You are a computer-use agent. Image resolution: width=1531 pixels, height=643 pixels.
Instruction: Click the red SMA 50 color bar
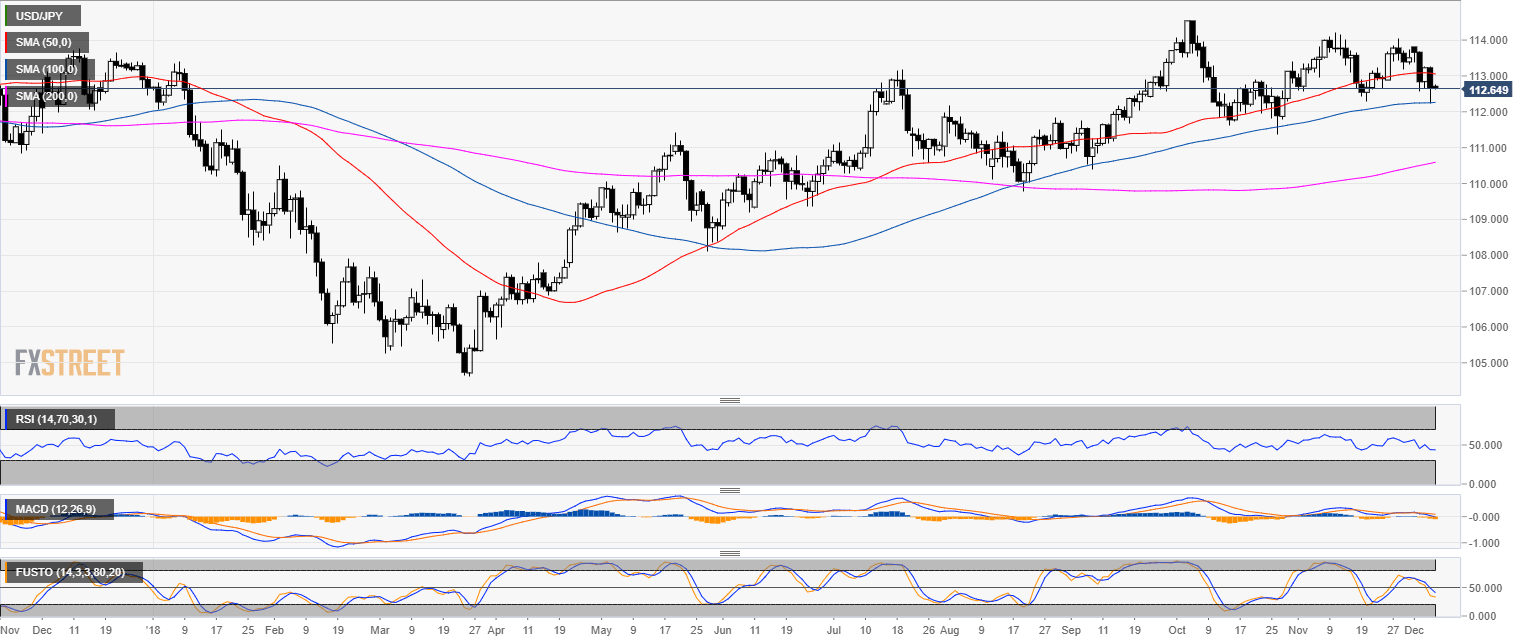(6, 42)
